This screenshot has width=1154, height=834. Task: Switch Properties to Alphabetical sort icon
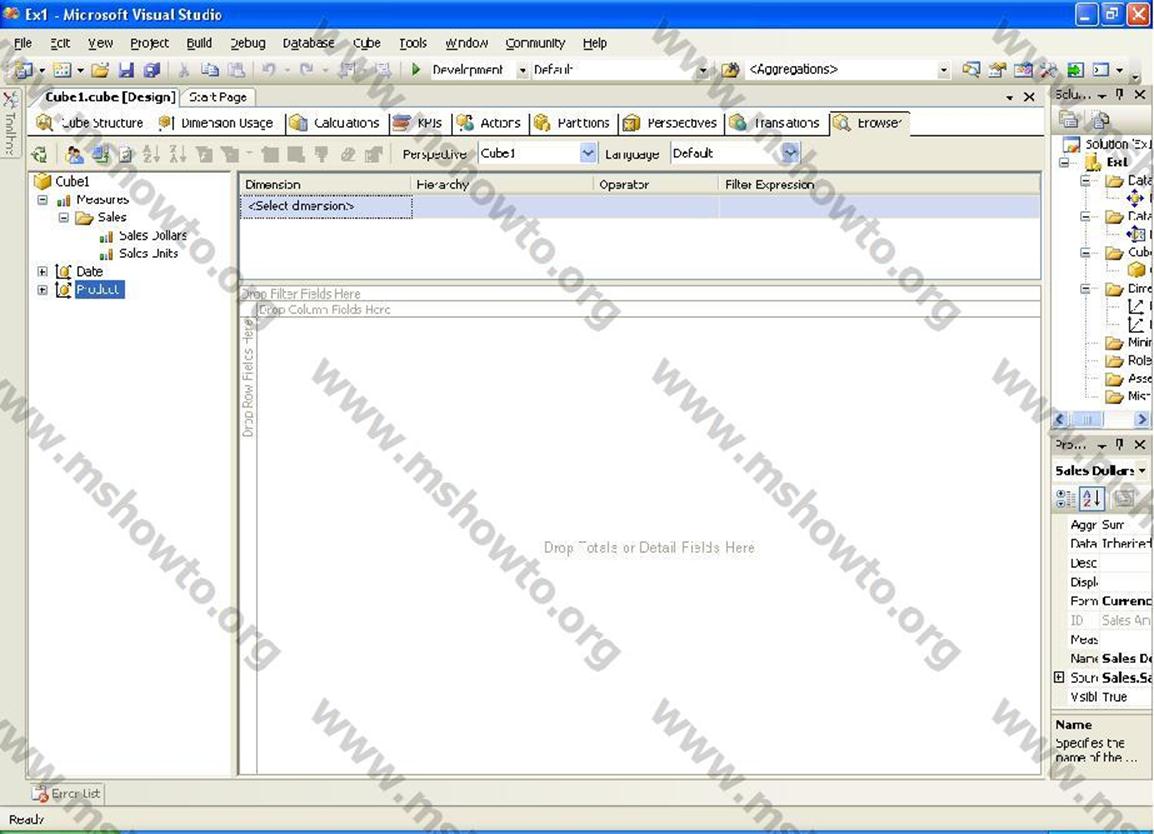[1092, 498]
